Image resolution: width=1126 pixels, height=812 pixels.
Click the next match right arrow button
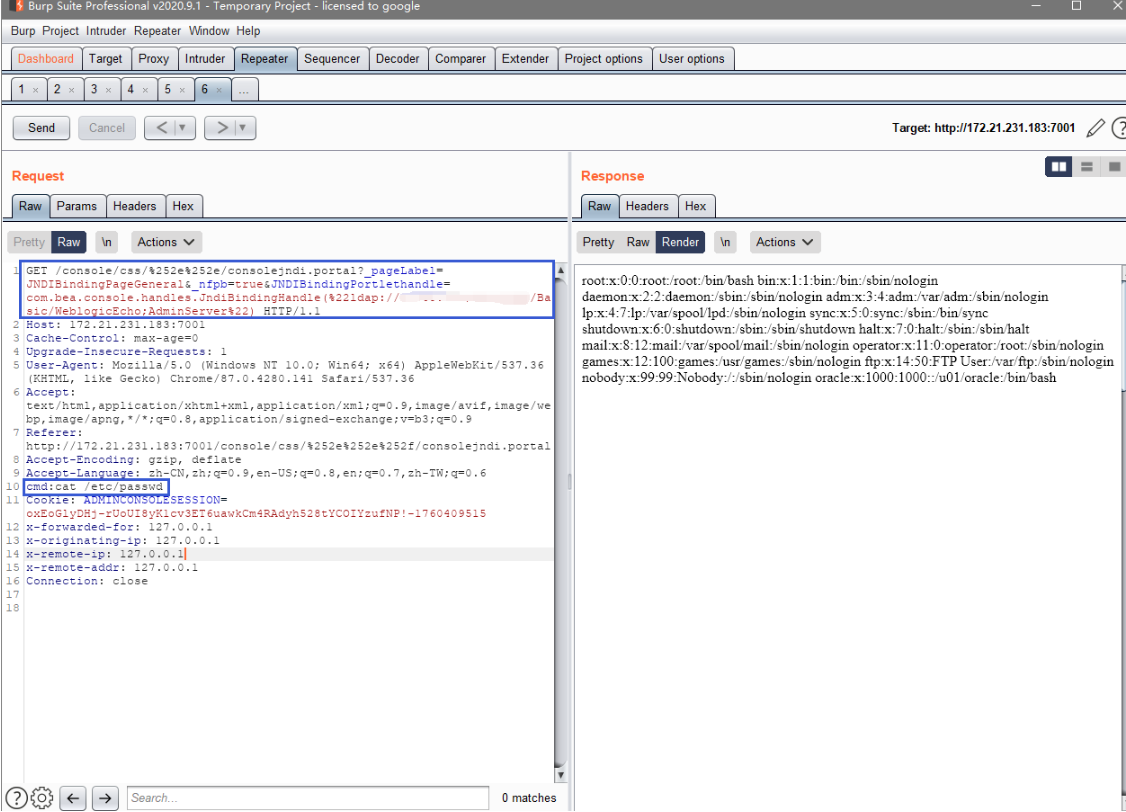pyautogui.click(x=106, y=798)
